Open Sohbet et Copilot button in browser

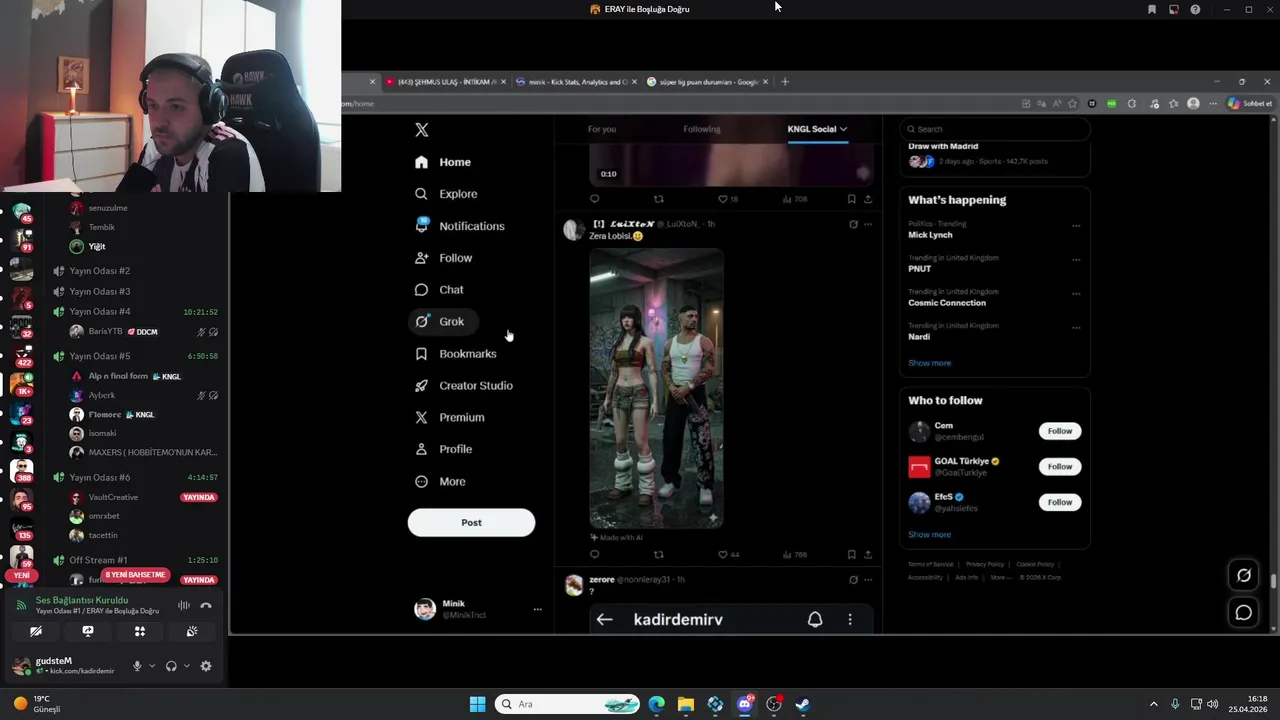tap(1250, 104)
